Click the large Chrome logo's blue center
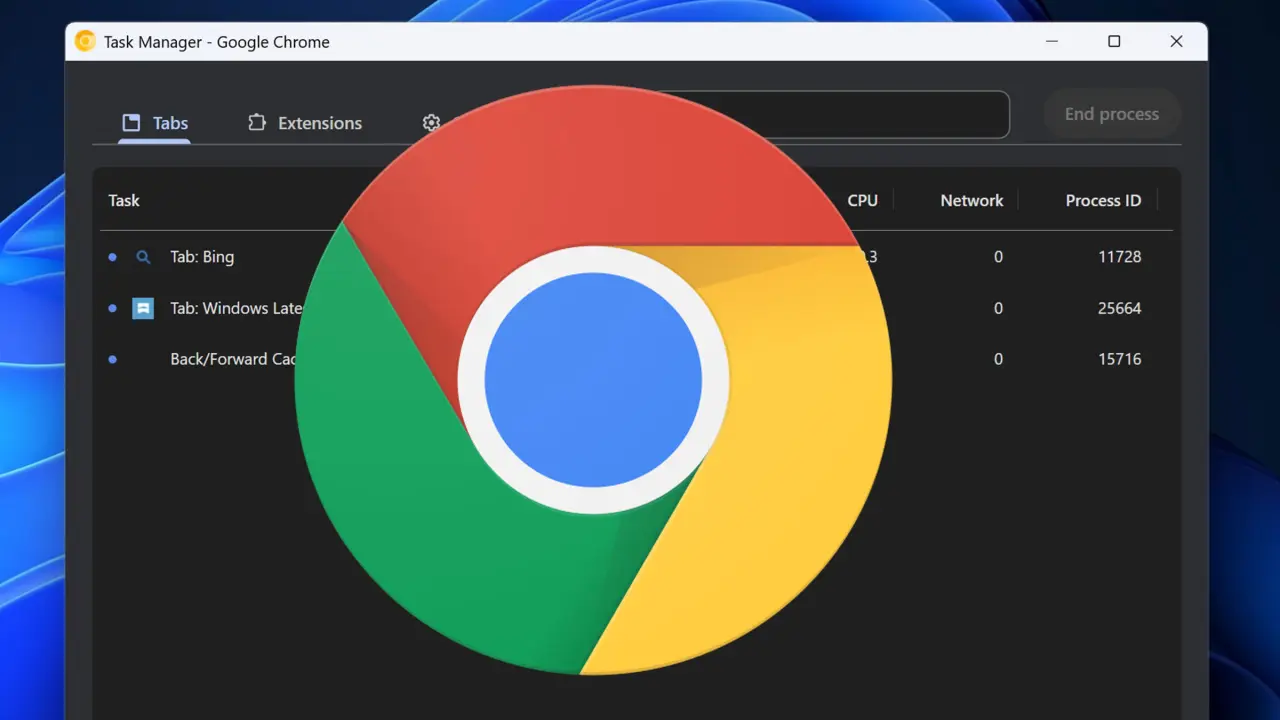1280x720 pixels. click(x=593, y=380)
